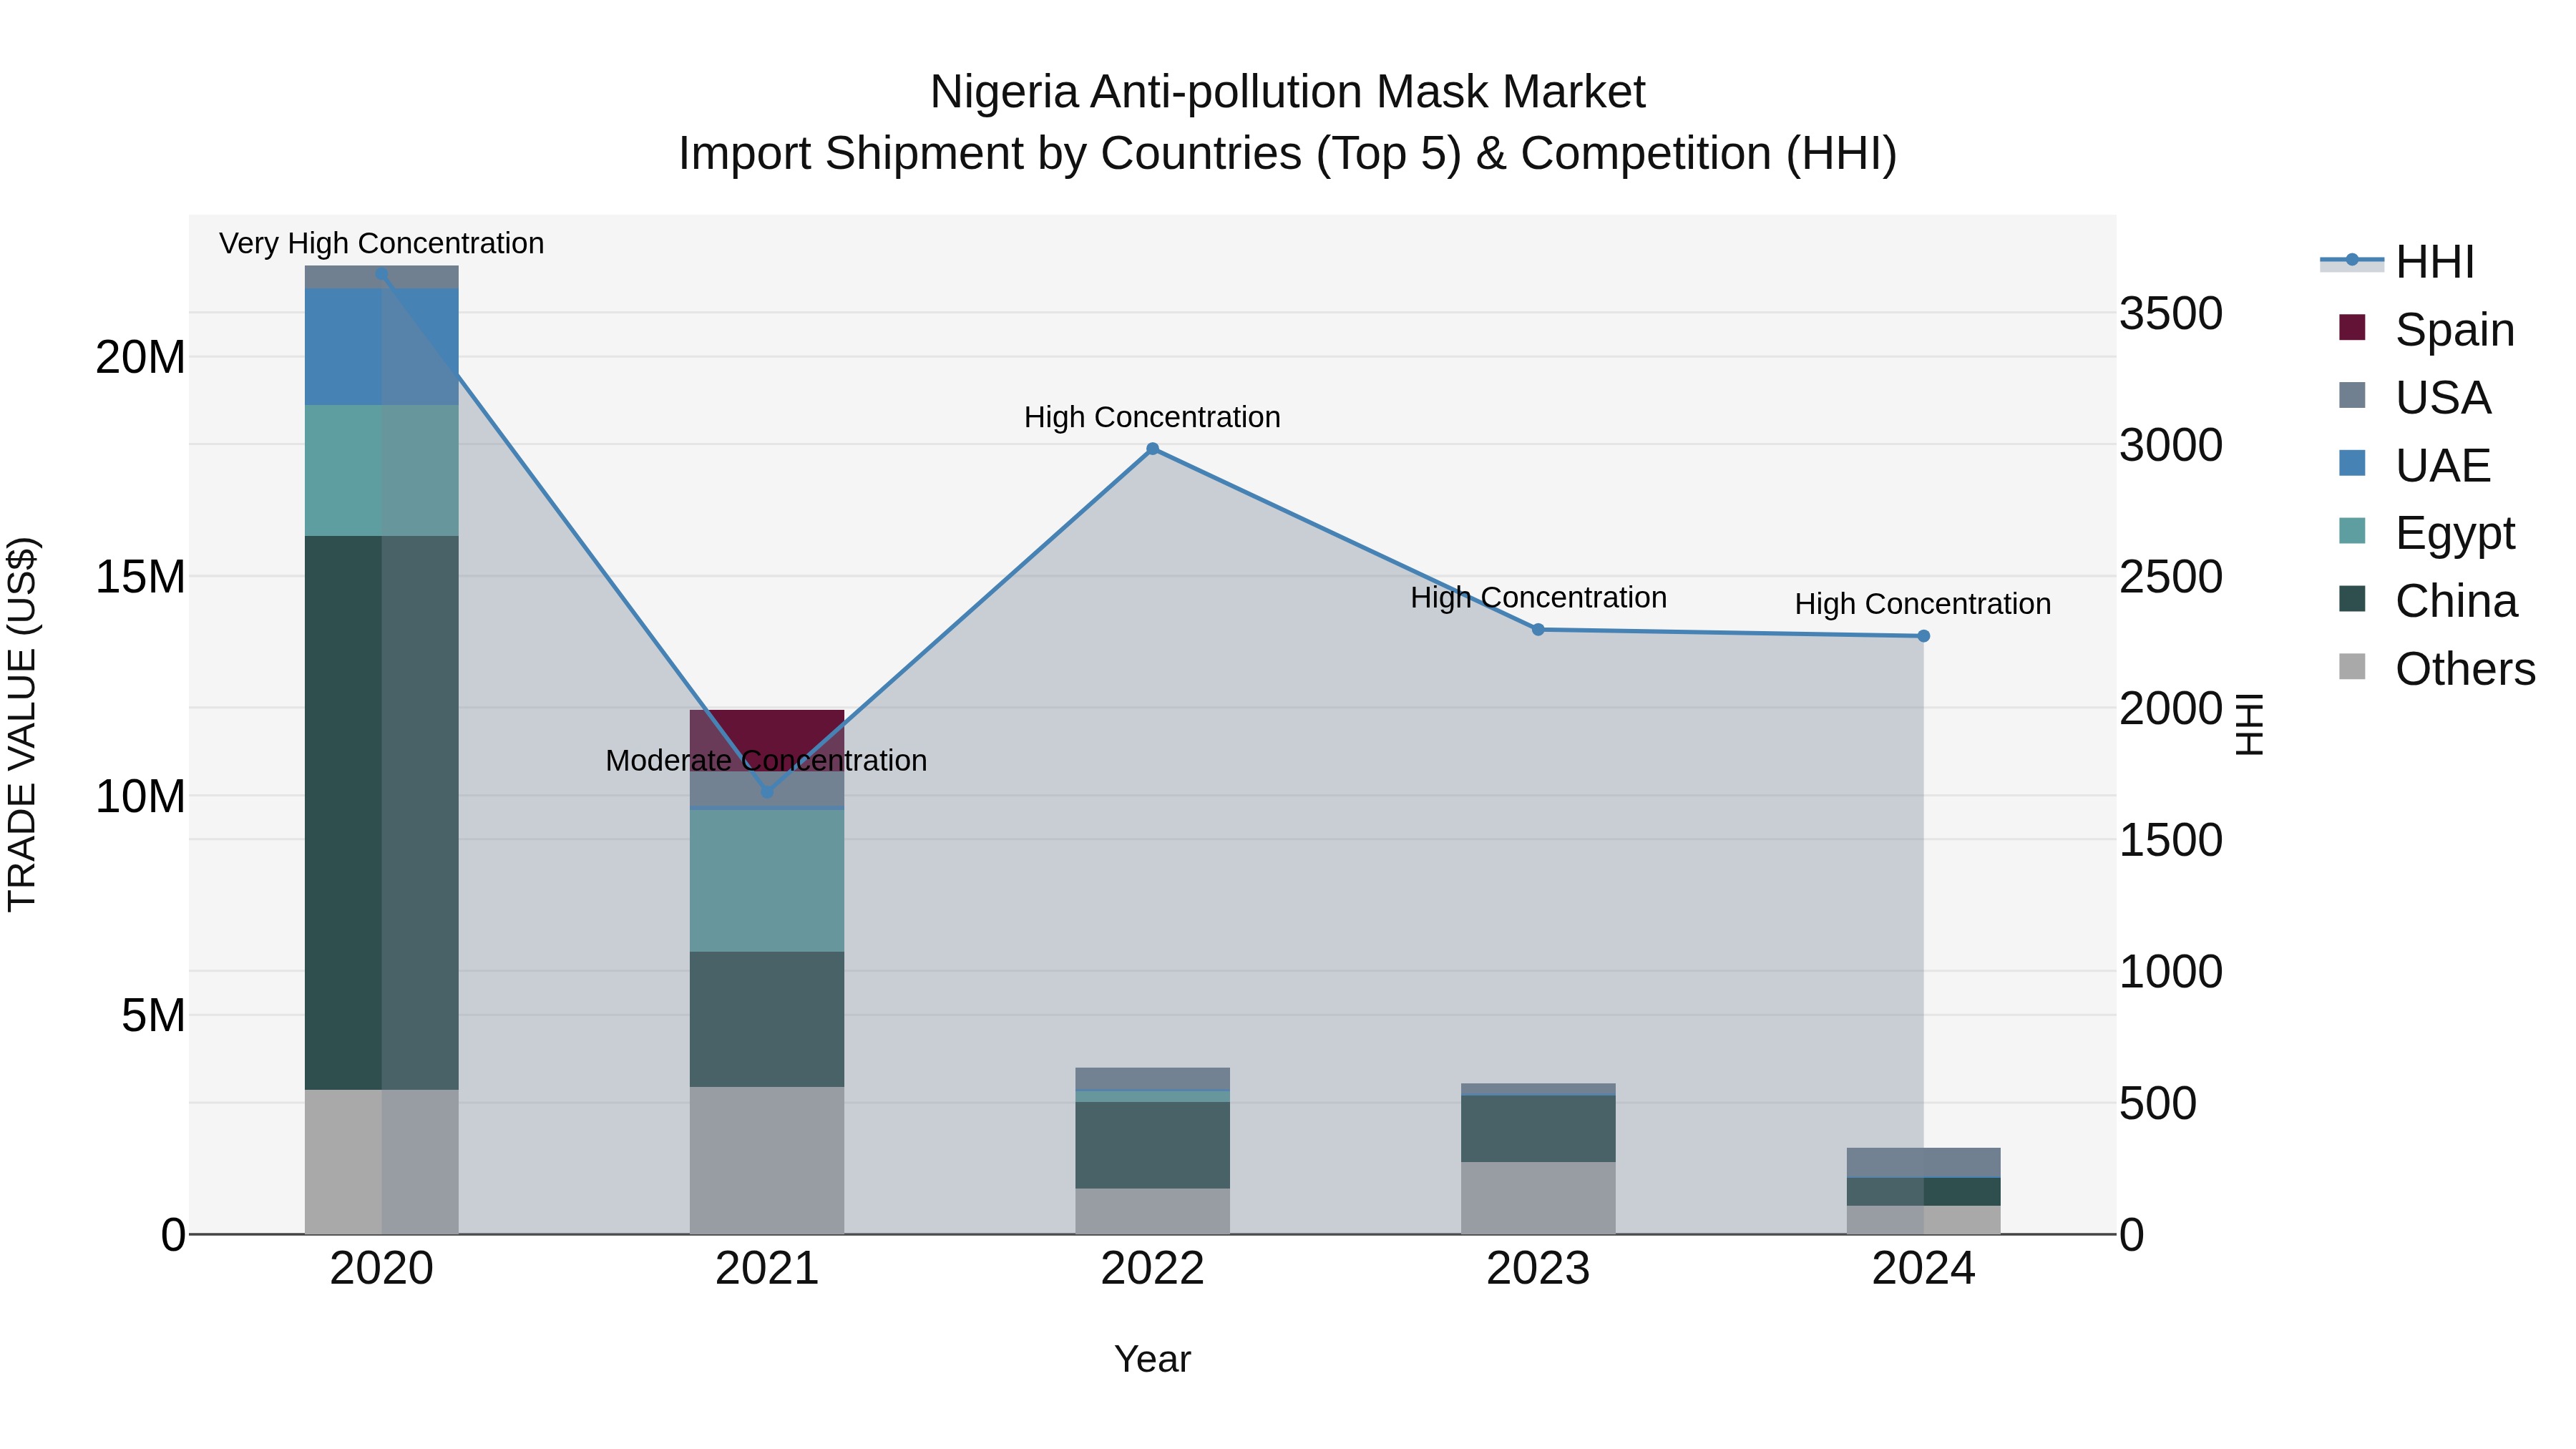
Task: Click the Others segment in the 2020 bar
Action: (381, 1161)
